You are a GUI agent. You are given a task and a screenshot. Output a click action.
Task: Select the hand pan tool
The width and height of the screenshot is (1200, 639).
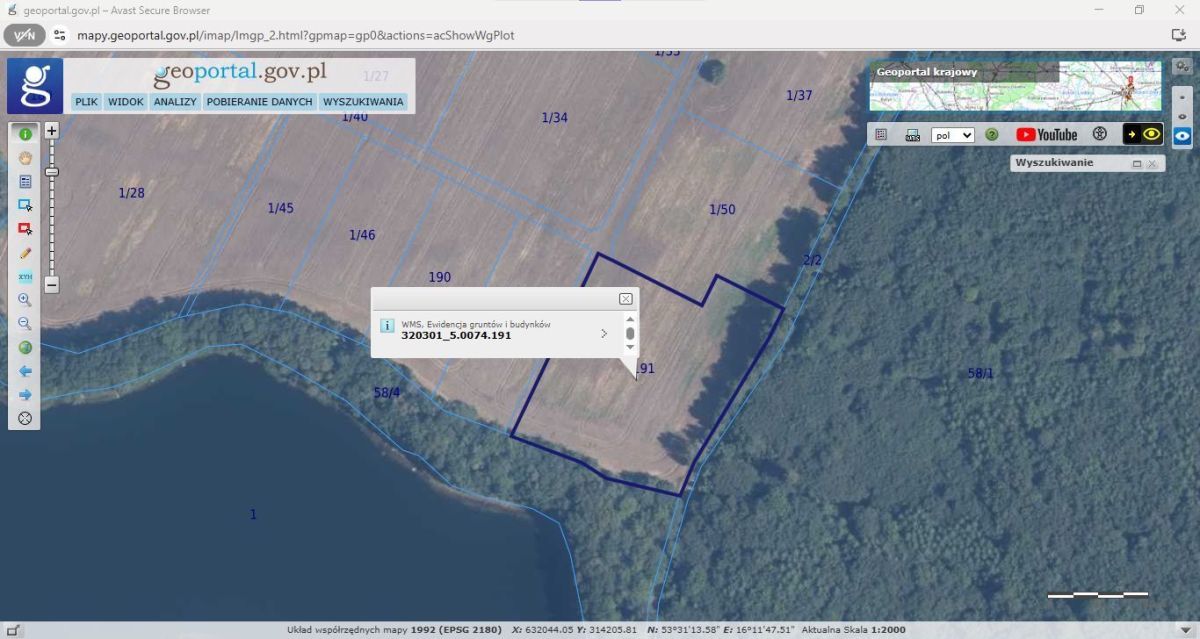(x=25, y=157)
